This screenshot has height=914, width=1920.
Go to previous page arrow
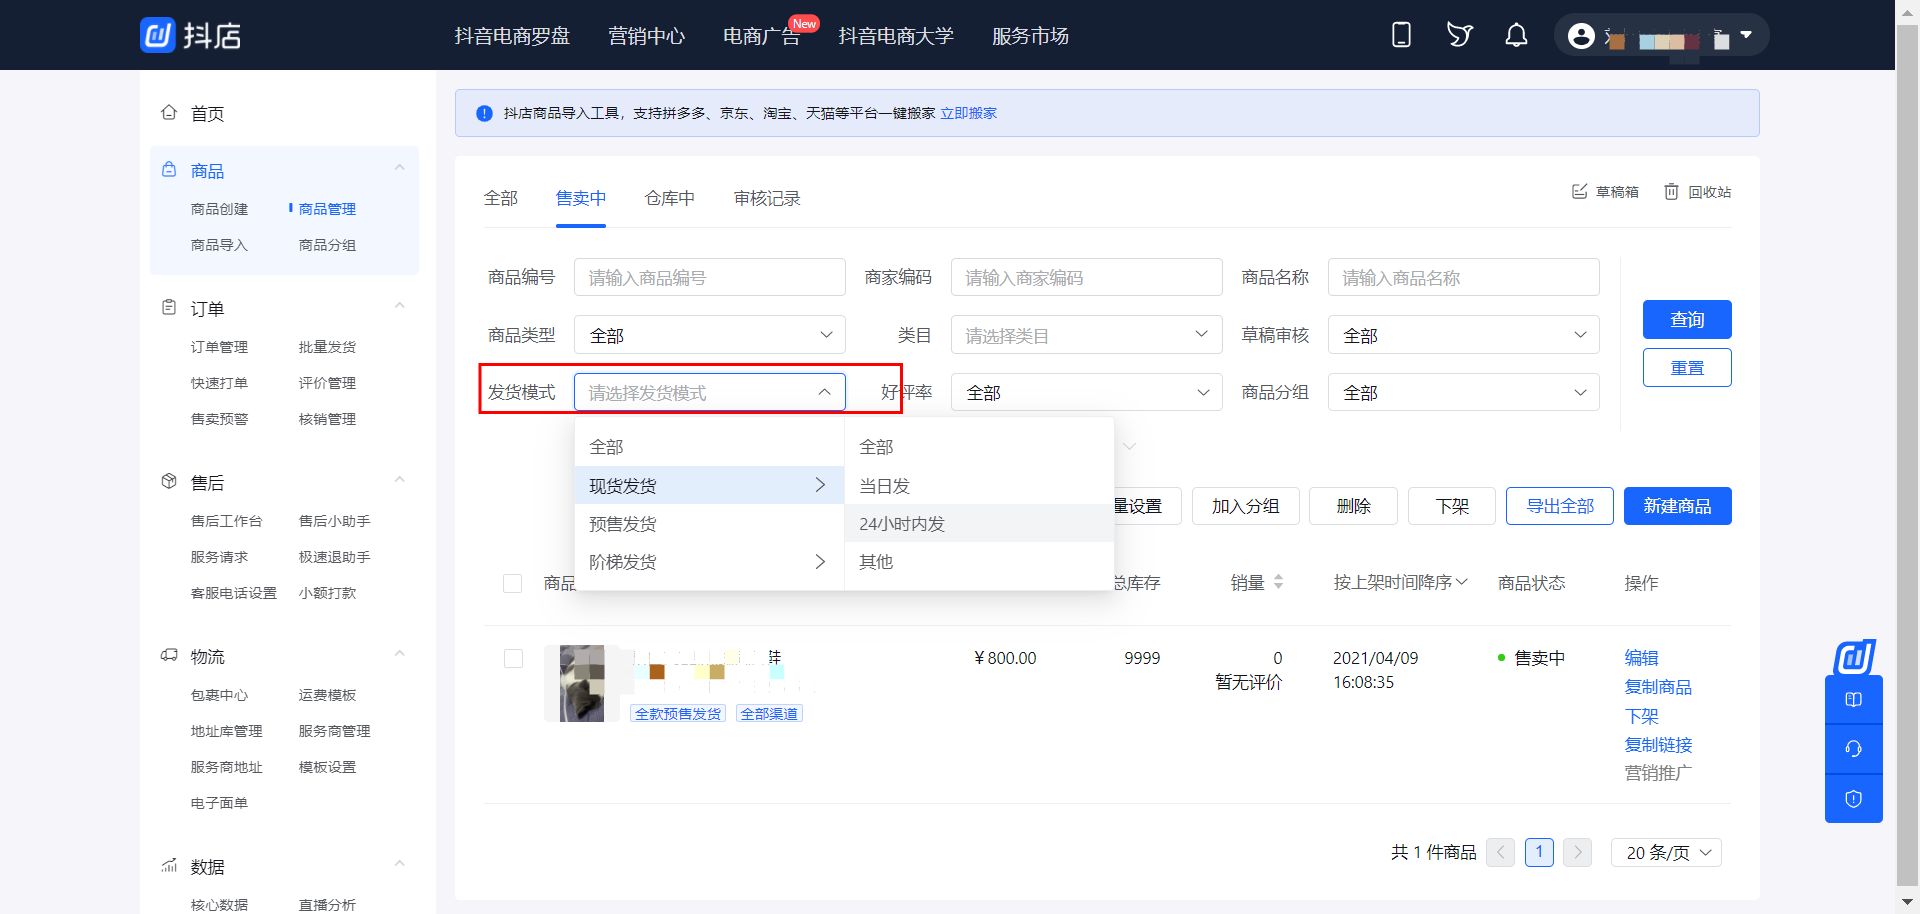click(1500, 852)
